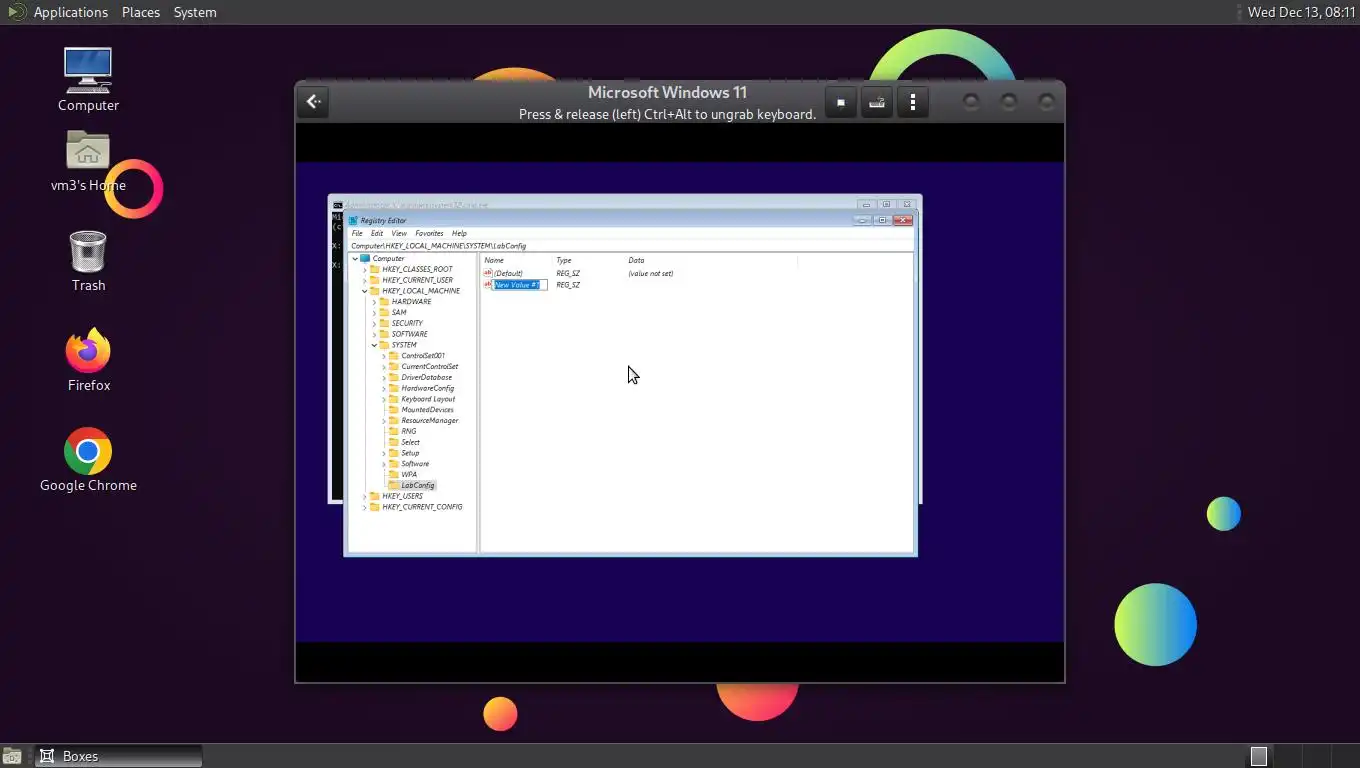Open the Help menu in Registry Editor
The image size is (1360, 768).
(x=459, y=233)
